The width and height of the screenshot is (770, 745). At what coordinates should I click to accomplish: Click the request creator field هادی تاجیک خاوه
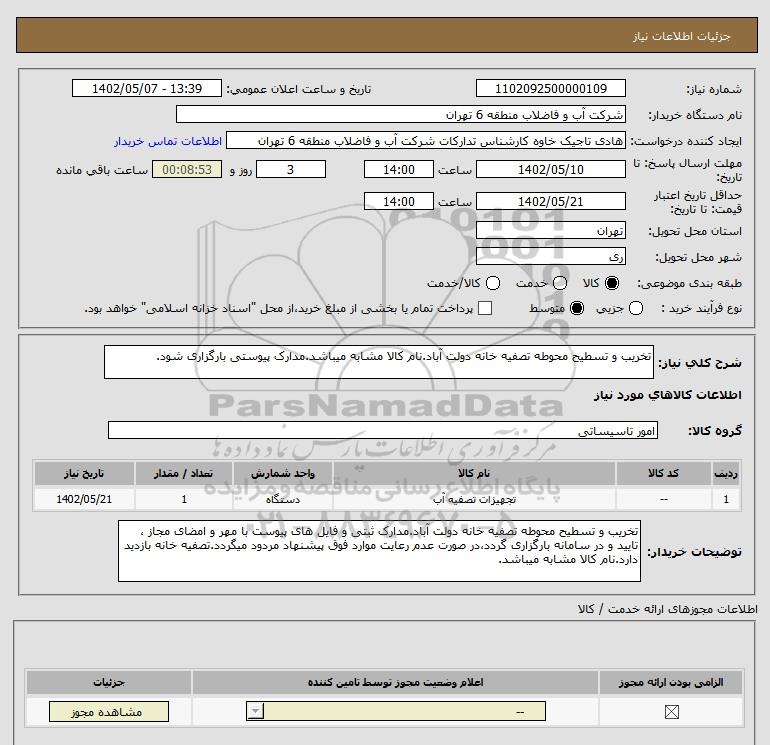[x=426, y=141]
